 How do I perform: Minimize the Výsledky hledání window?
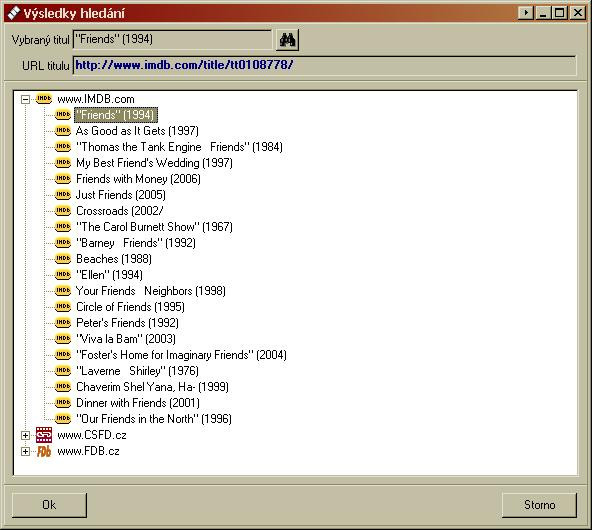pos(543,13)
